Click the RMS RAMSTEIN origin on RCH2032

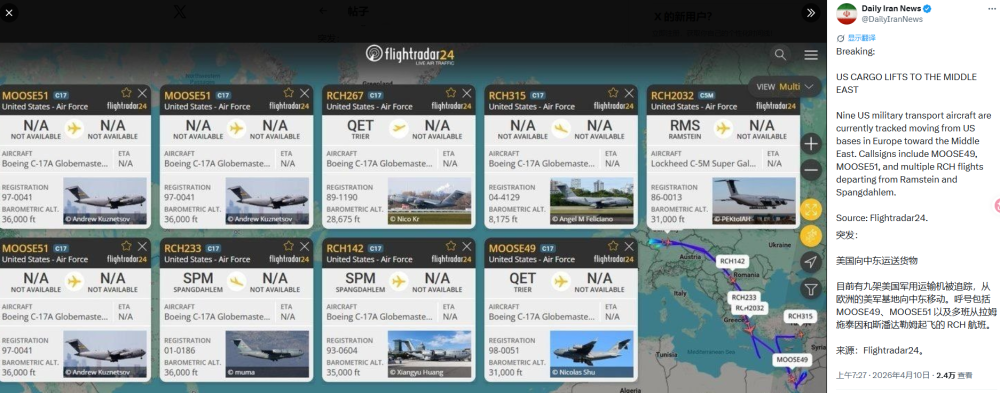pos(684,129)
